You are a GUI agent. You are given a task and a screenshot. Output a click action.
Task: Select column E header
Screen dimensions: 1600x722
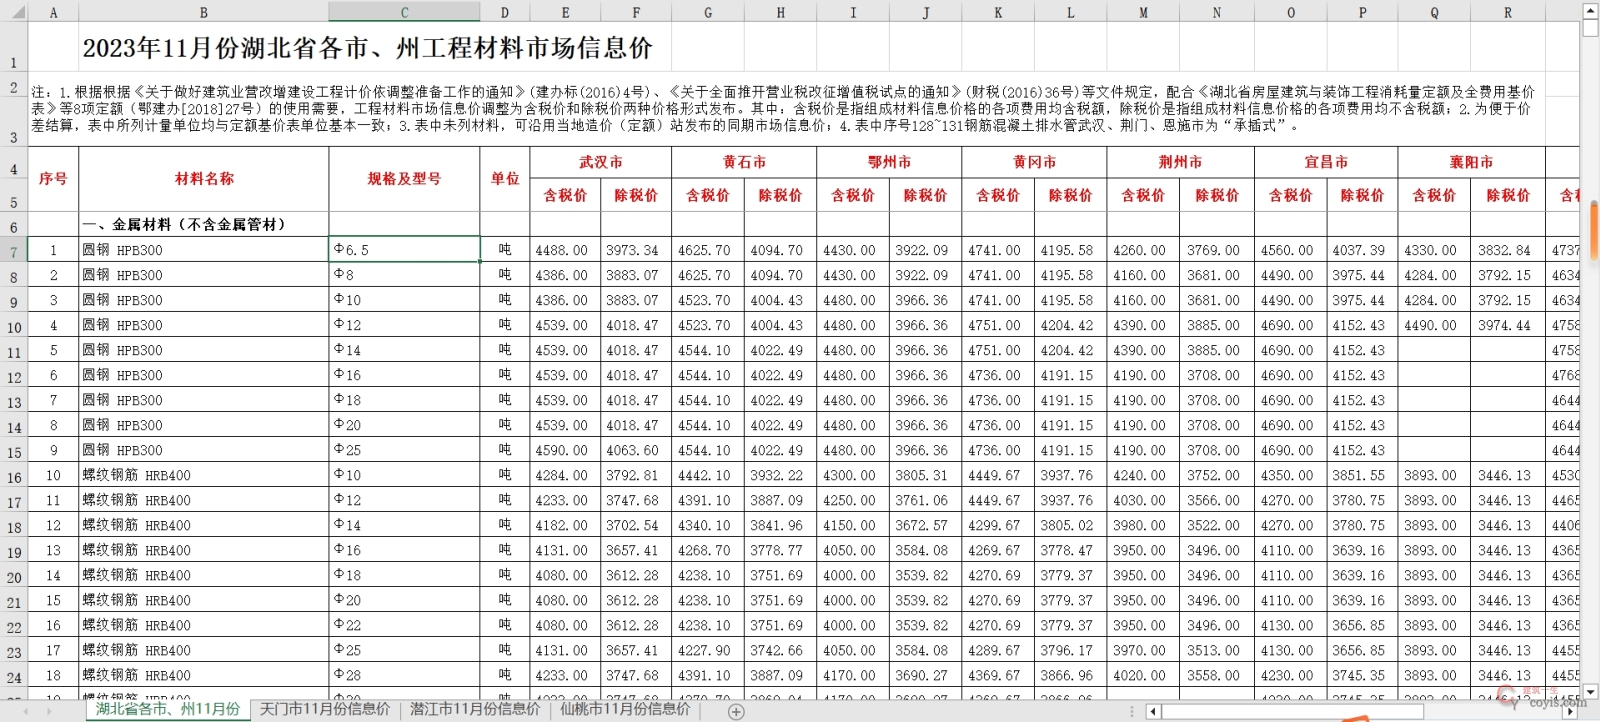pyautogui.click(x=565, y=12)
